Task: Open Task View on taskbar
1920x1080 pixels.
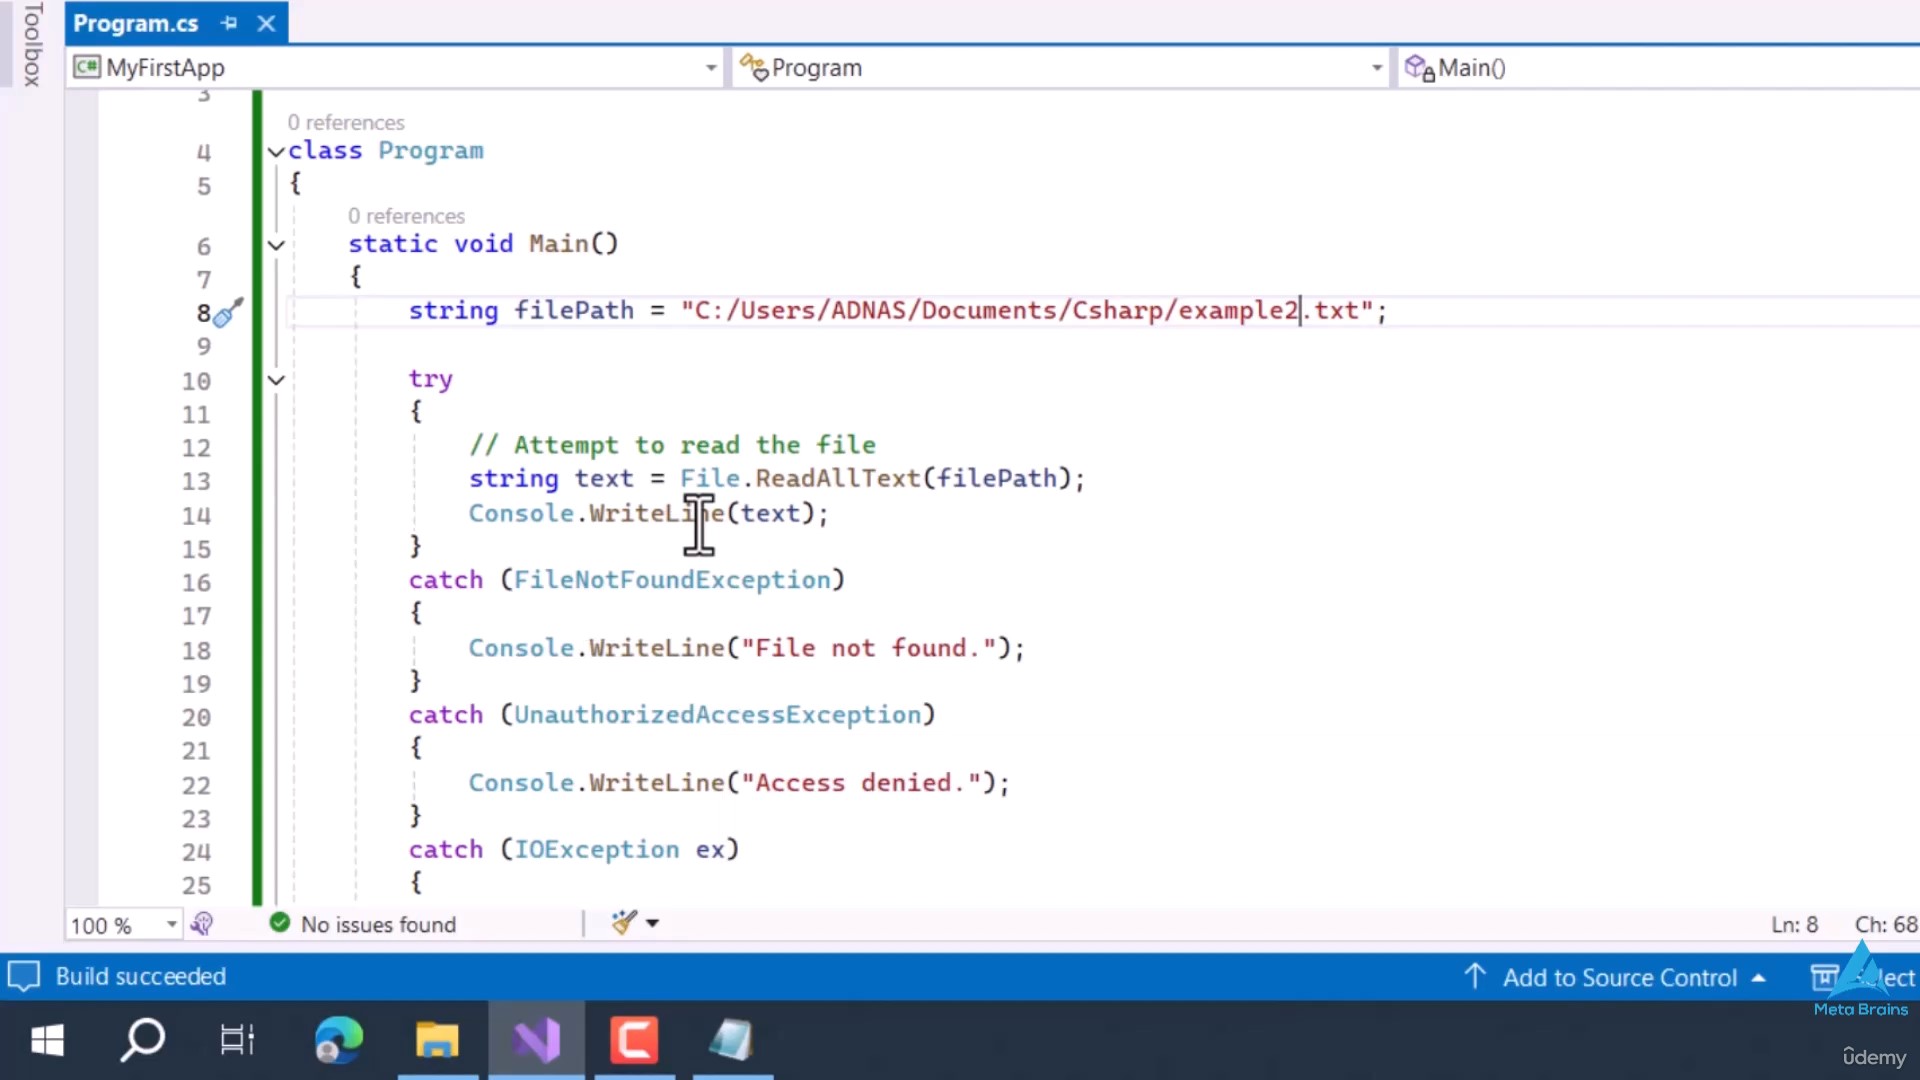Action: coord(237,1040)
